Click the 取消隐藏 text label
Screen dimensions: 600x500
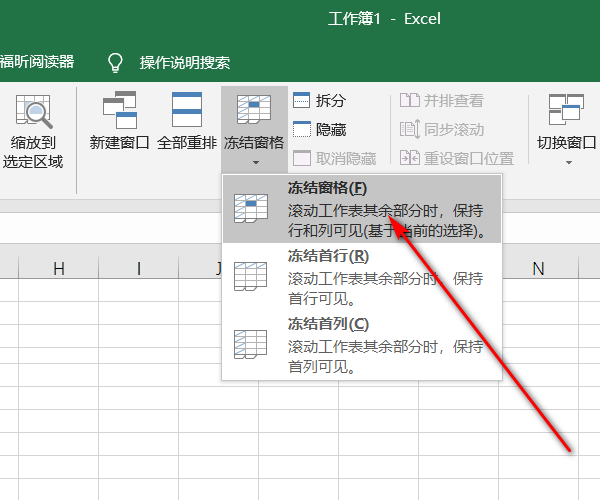(346, 158)
